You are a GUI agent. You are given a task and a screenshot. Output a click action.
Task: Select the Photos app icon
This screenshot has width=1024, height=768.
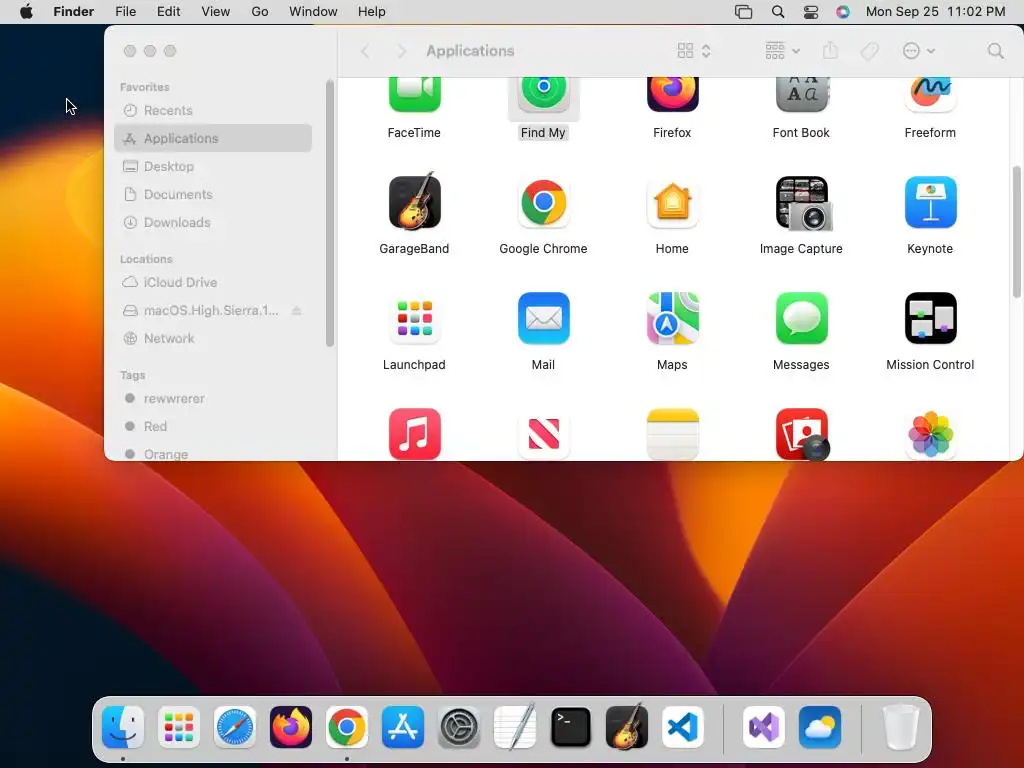[x=930, y=434]
